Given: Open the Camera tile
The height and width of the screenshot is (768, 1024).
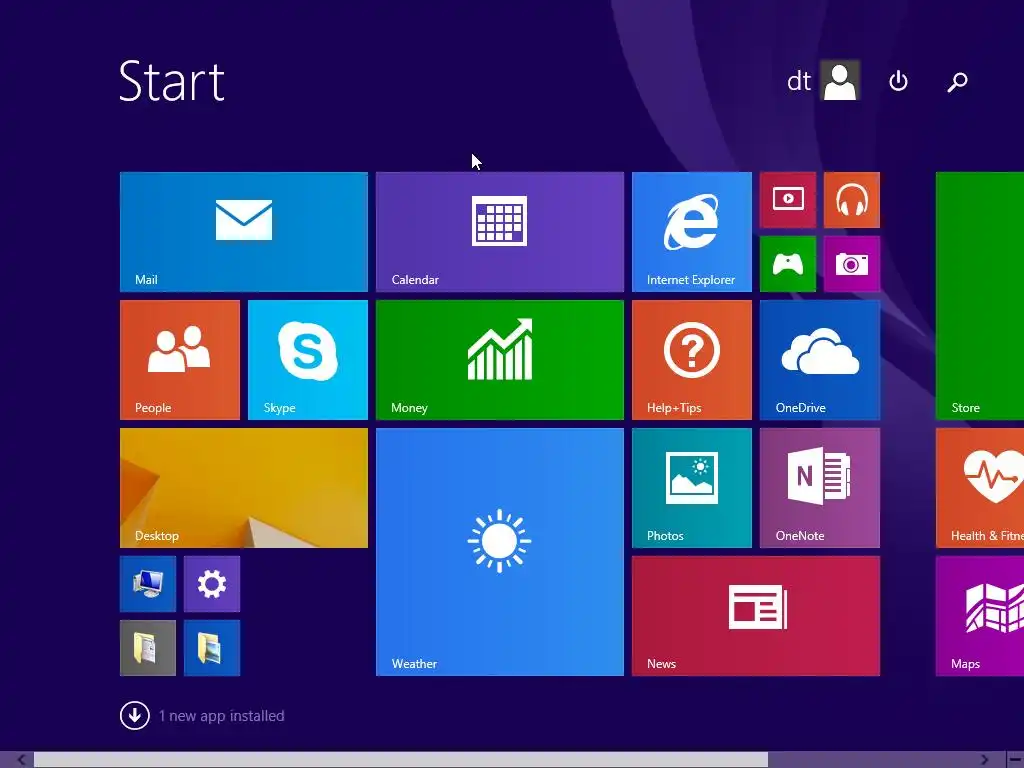Looking at the screenshot, I should point(852,264).
